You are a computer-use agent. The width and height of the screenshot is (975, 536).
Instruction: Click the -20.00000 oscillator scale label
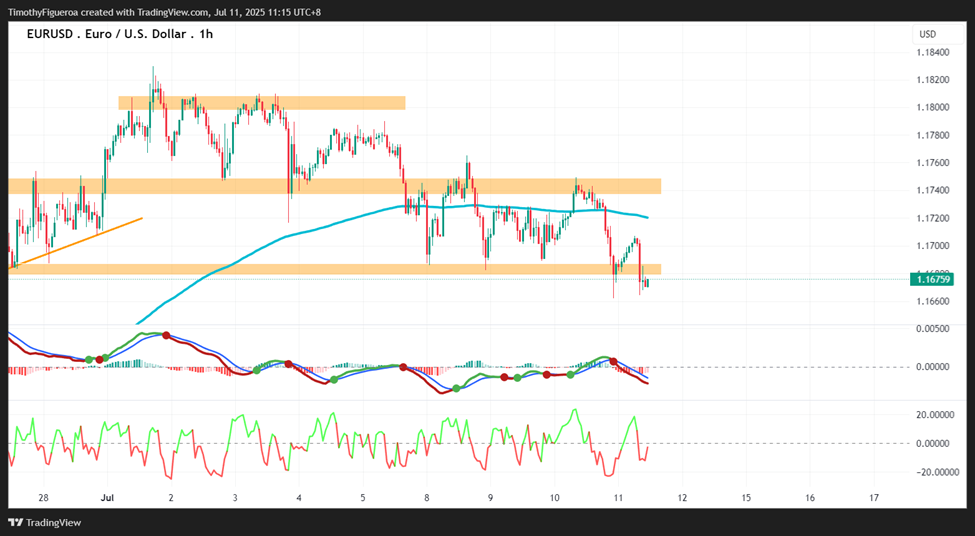coord(933,472)
